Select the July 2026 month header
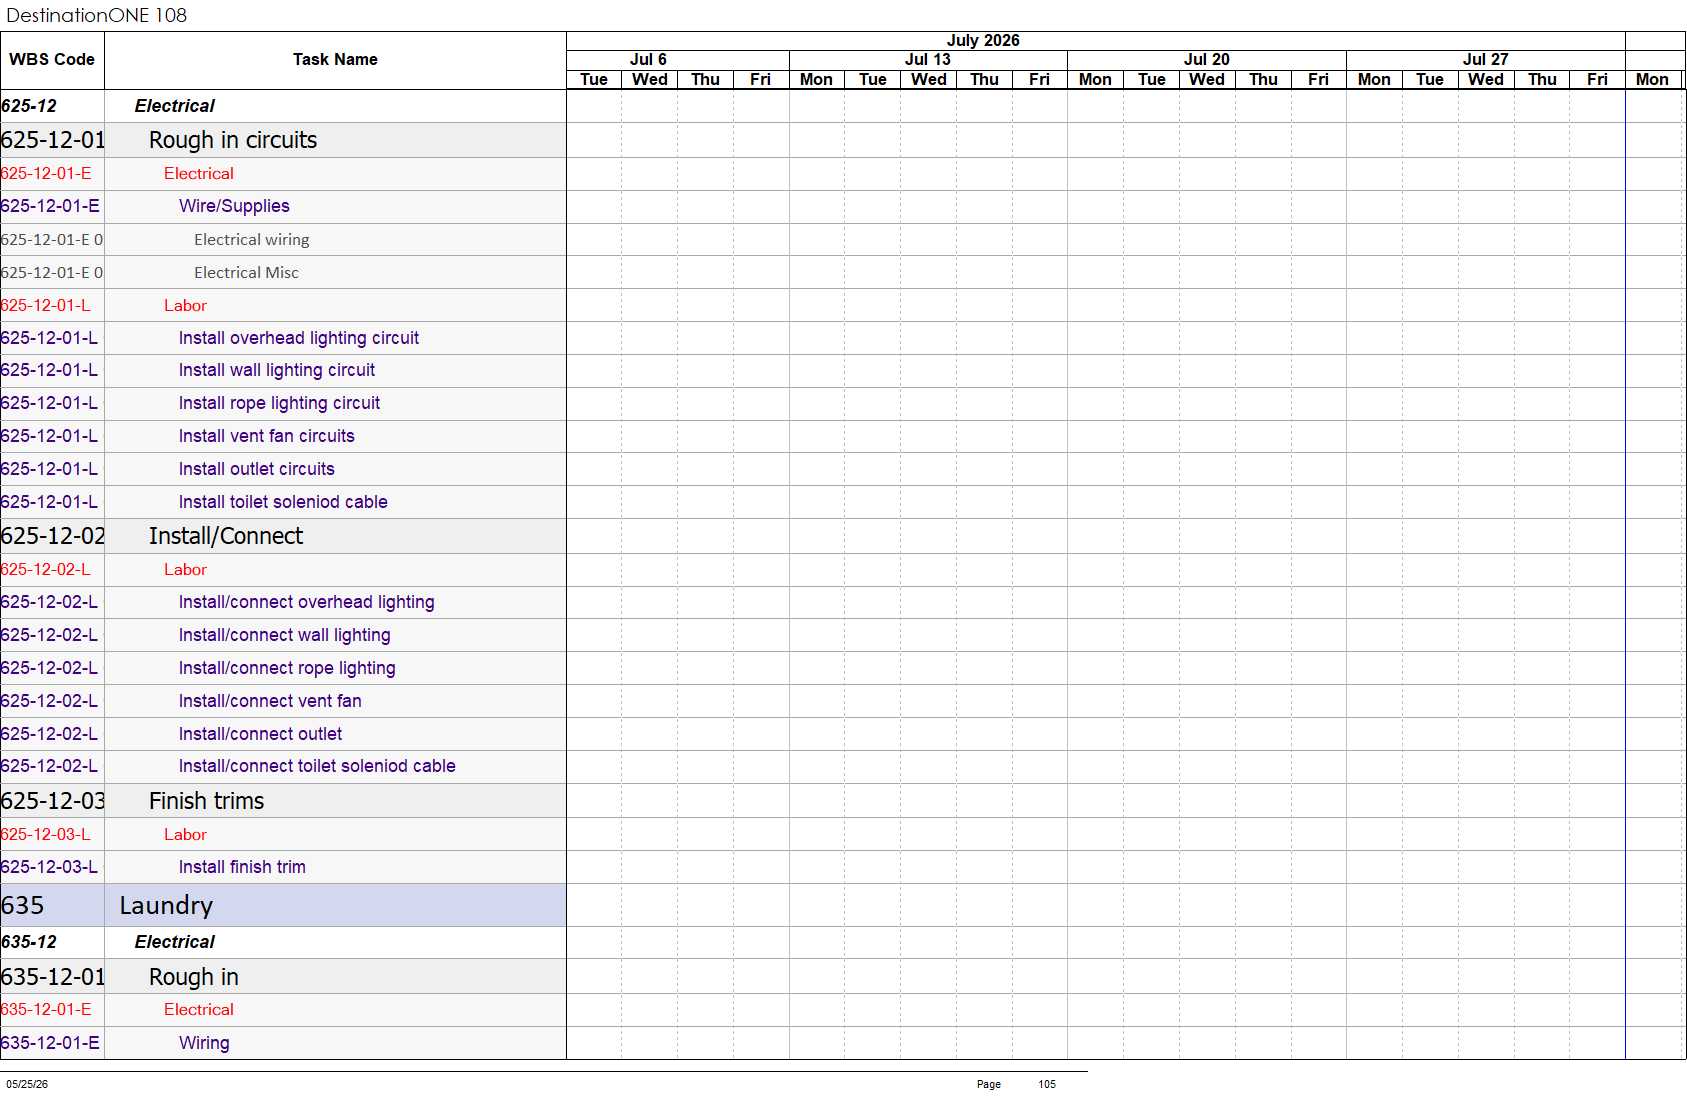This screenshot has width=1687, height=1097. point(983,41)
